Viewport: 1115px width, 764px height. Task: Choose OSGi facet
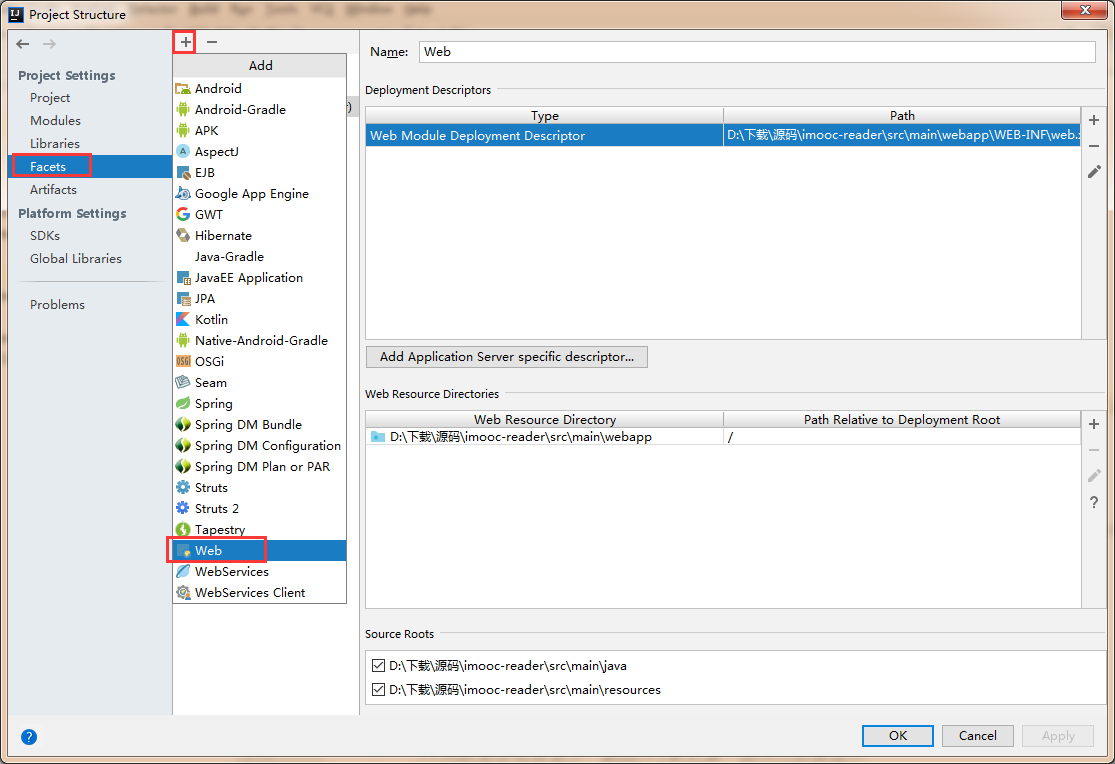(x=260, y=361)
